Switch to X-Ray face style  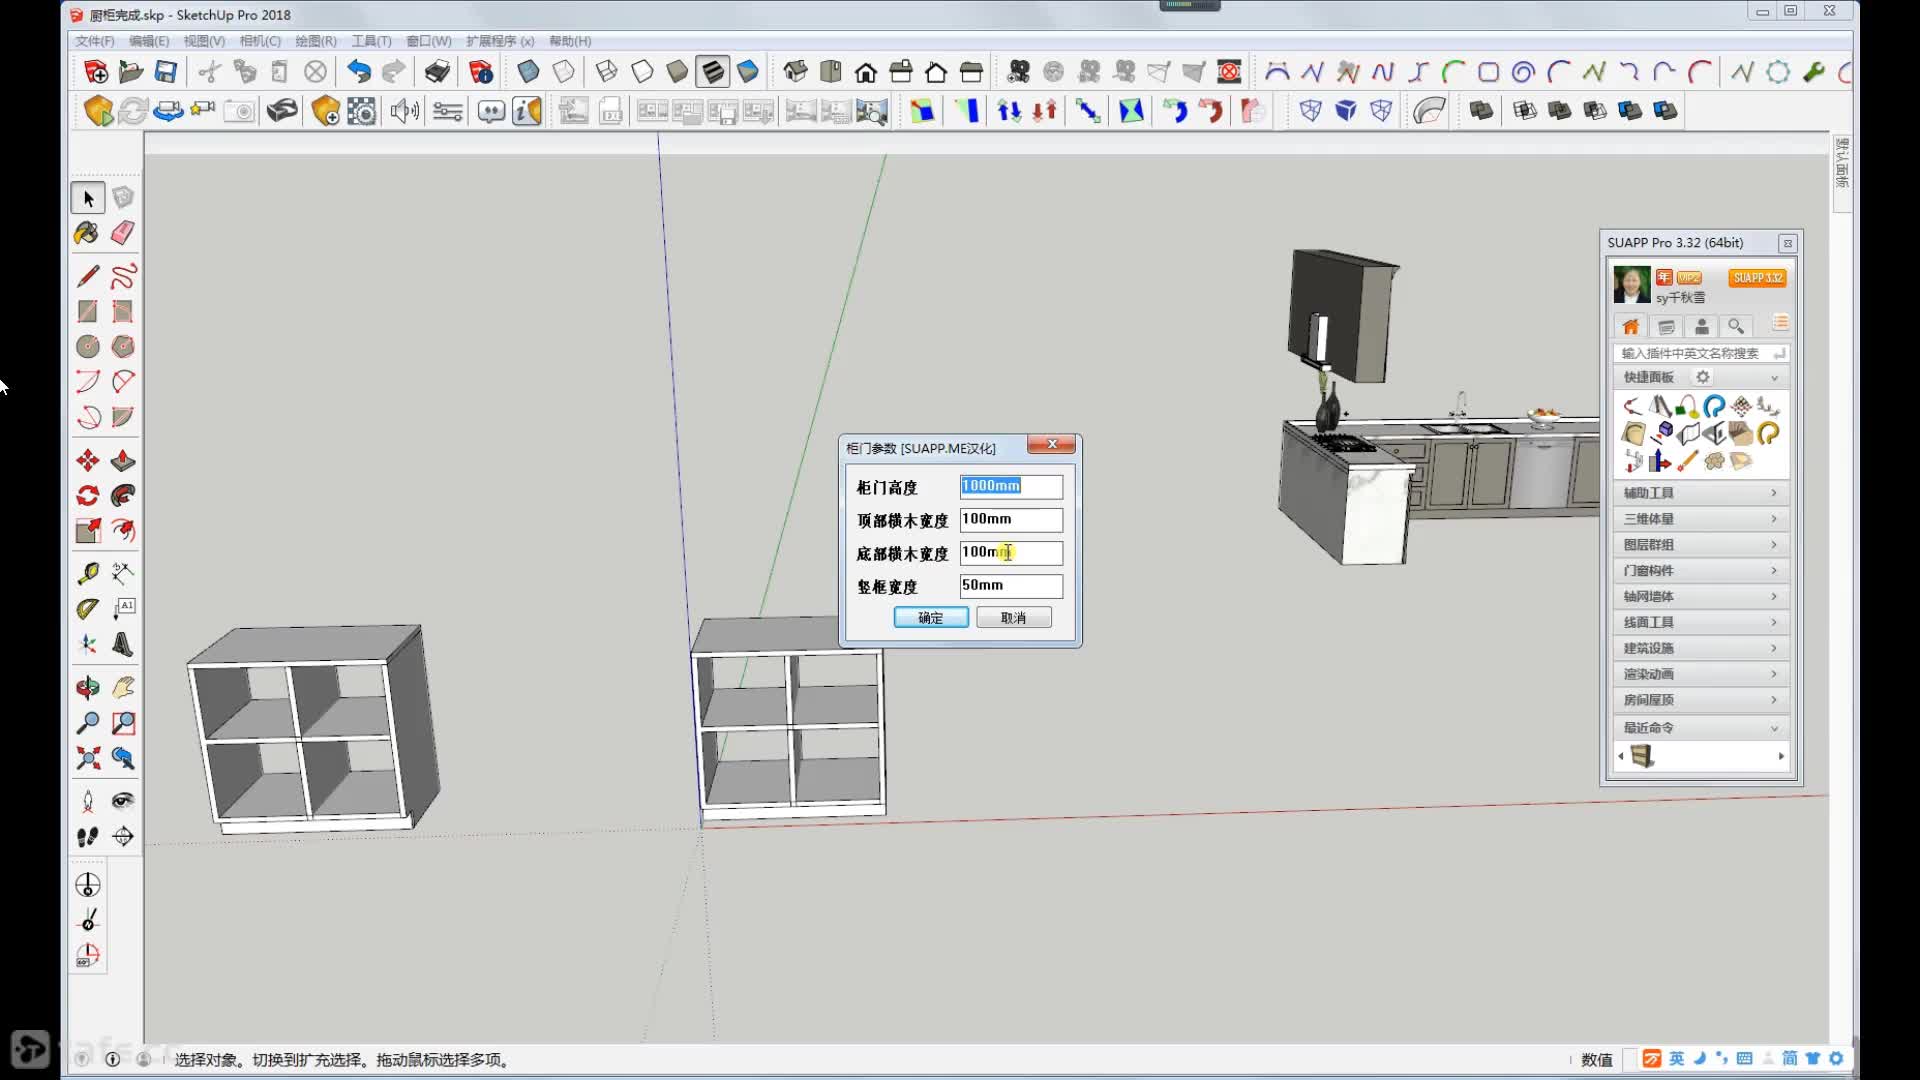pyautogui.click(x=528, y=71)
